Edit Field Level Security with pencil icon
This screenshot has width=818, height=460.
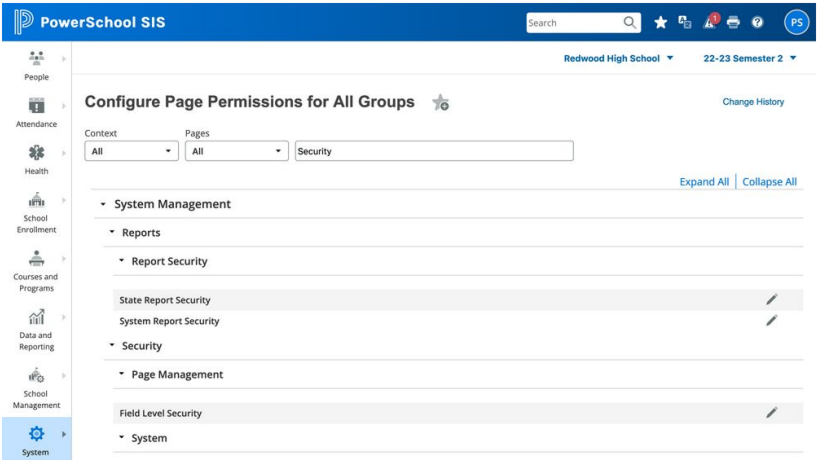(x=771, y=412)
